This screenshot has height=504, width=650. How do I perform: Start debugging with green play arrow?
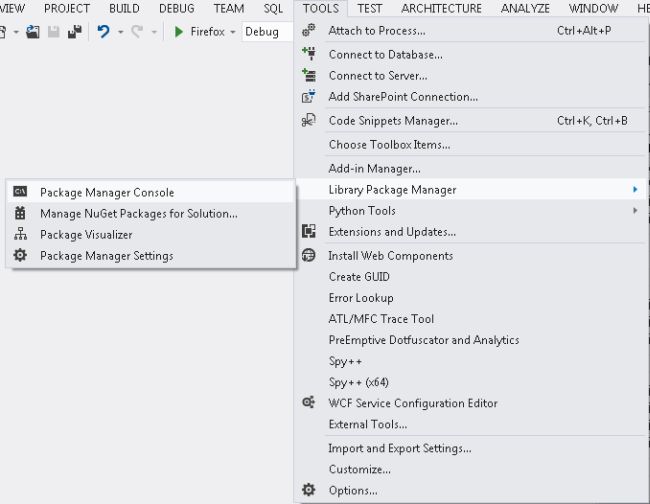tap(179, 32)
